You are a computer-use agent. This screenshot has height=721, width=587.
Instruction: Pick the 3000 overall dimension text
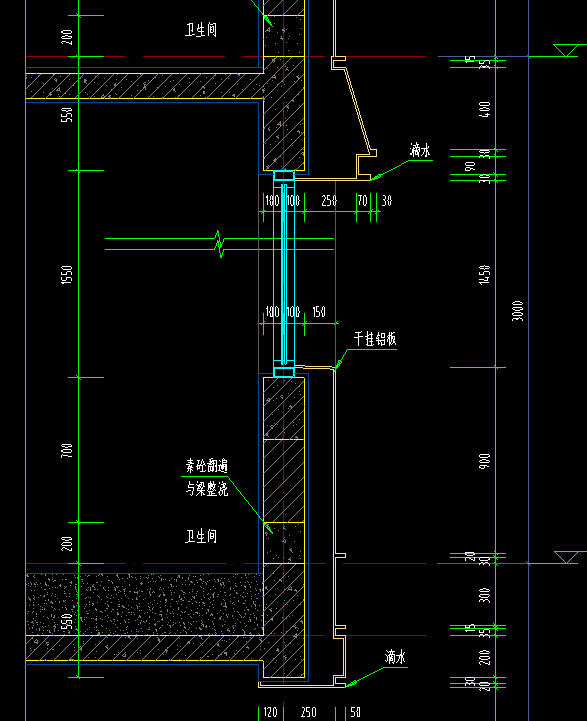click(518, 311)
